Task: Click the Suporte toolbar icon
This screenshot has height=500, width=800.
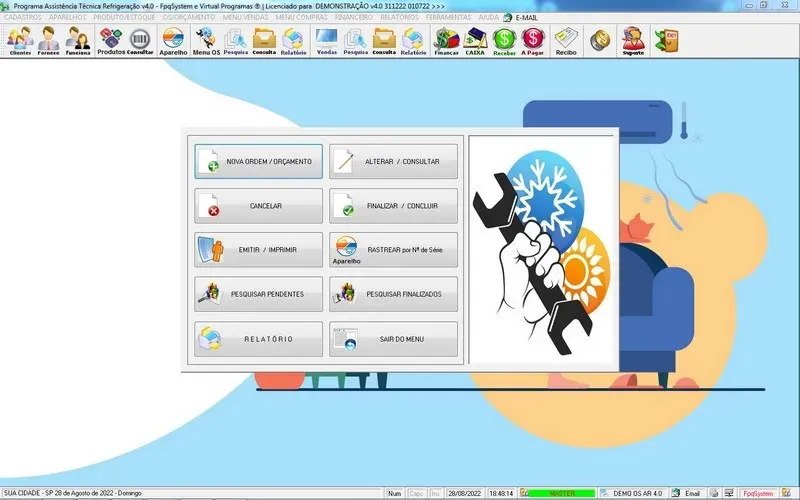Action: click(x=633, y=40)
